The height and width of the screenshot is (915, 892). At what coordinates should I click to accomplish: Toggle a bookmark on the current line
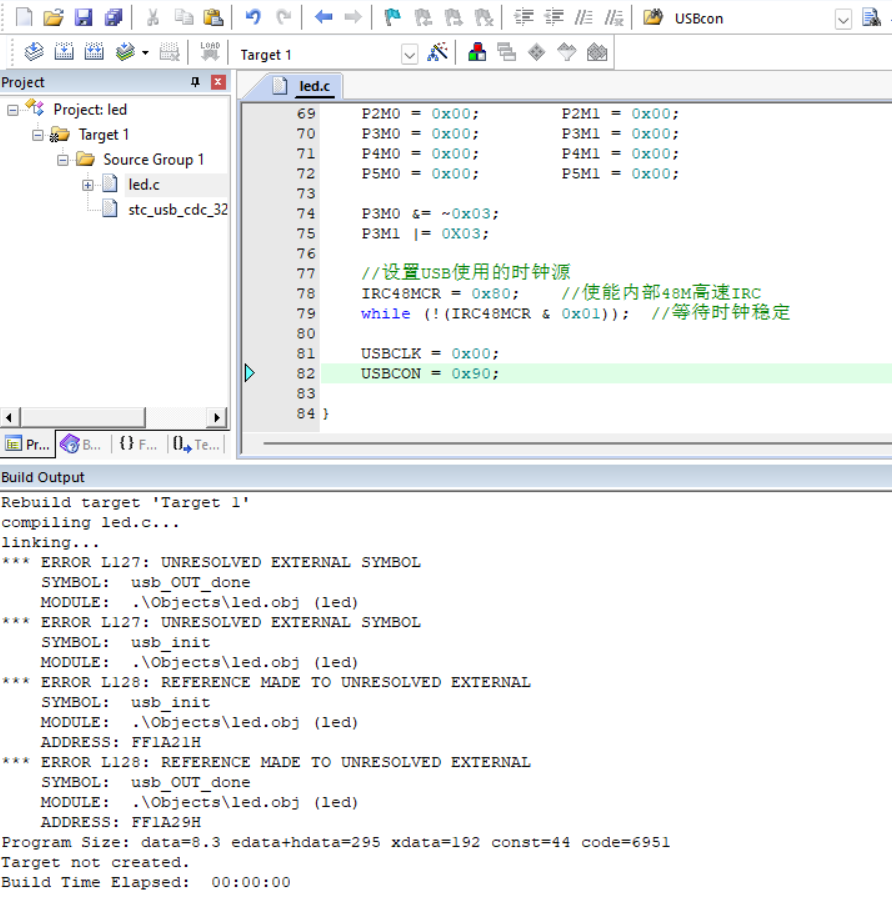tap(393, 18)
